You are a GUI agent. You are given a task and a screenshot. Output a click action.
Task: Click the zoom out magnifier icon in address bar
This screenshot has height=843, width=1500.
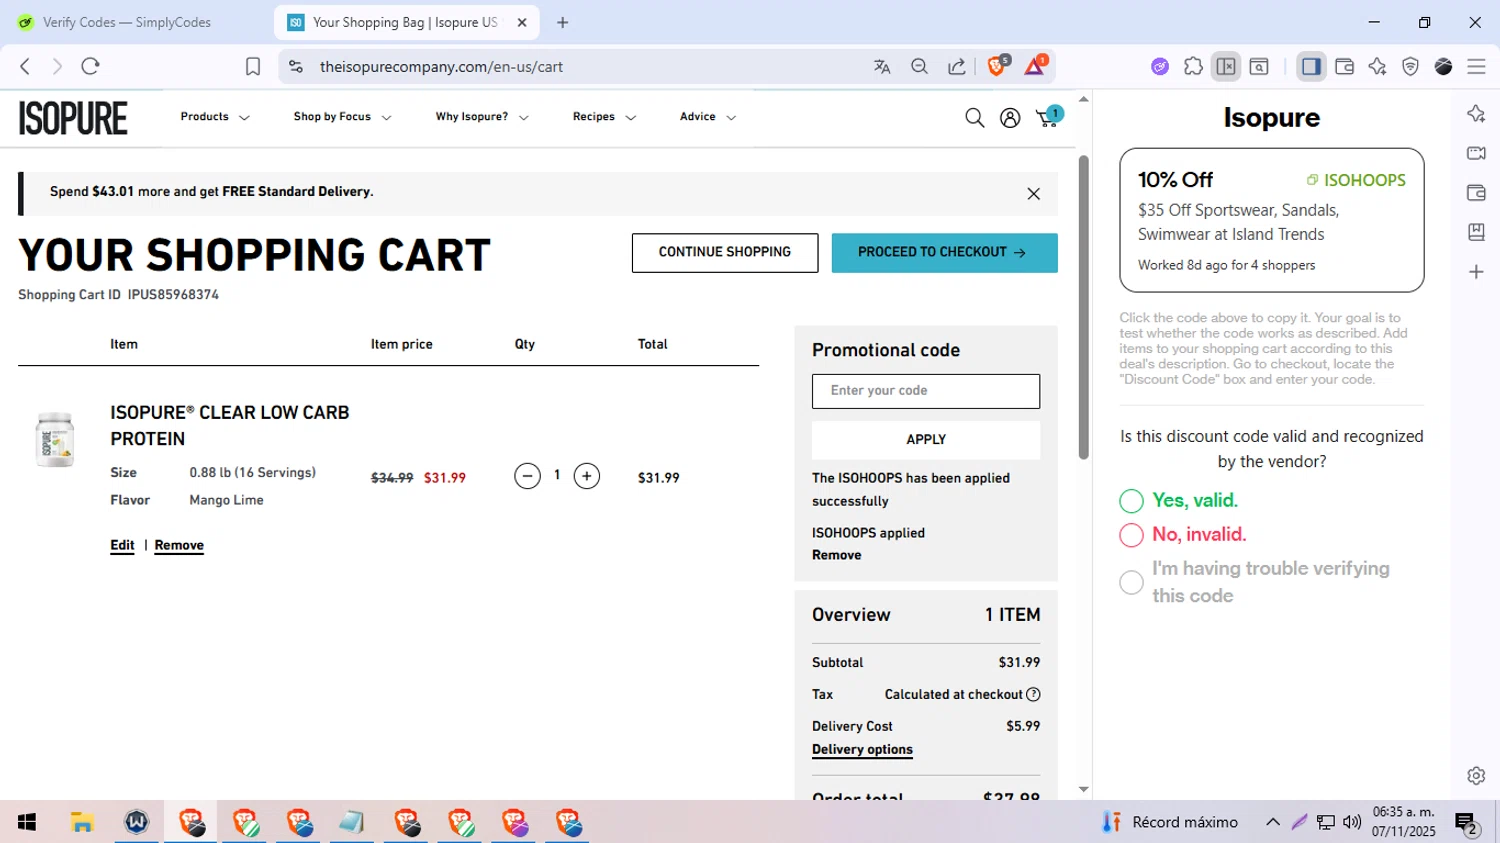[919, 66]
